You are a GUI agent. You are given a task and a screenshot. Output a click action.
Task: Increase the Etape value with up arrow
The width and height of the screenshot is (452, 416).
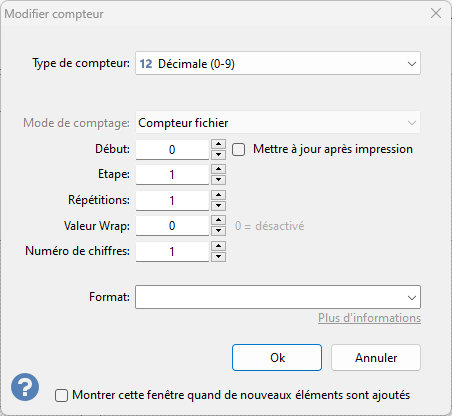218,169
